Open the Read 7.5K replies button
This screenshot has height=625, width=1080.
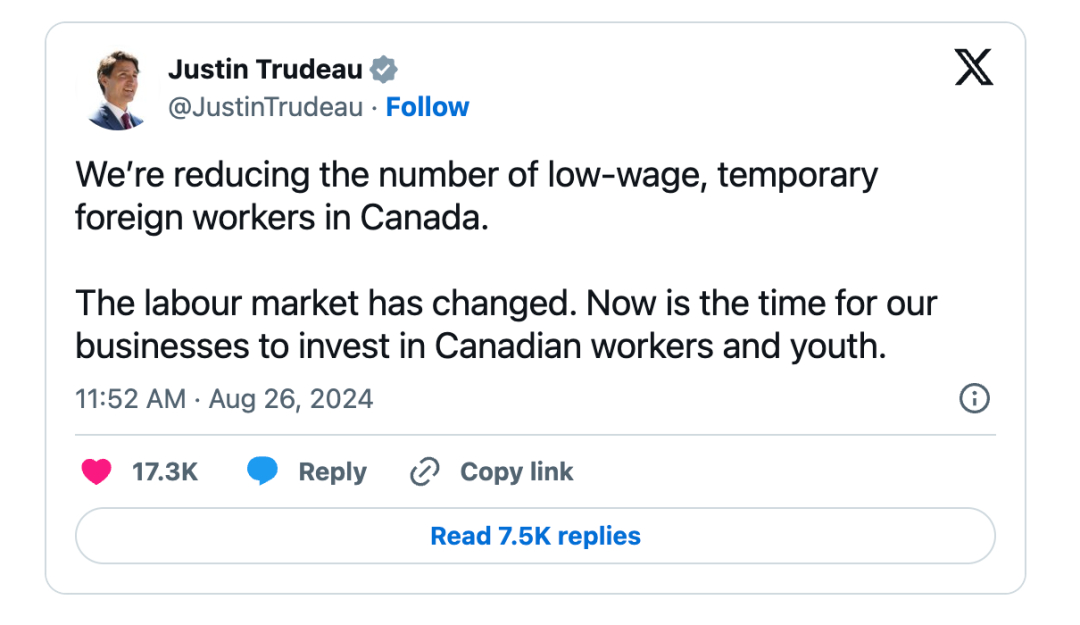click(535, 536)
